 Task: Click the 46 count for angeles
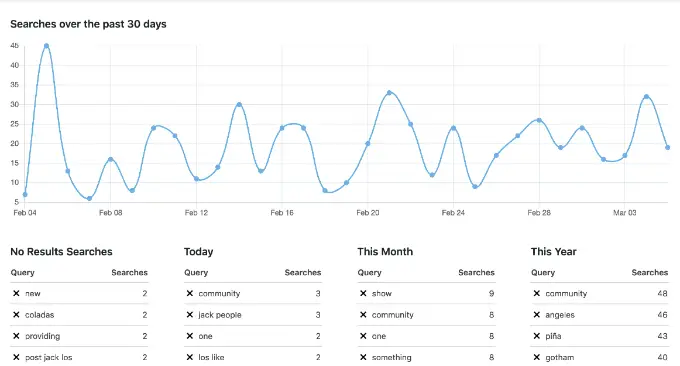pyautogui.click(x=662, y=315)
